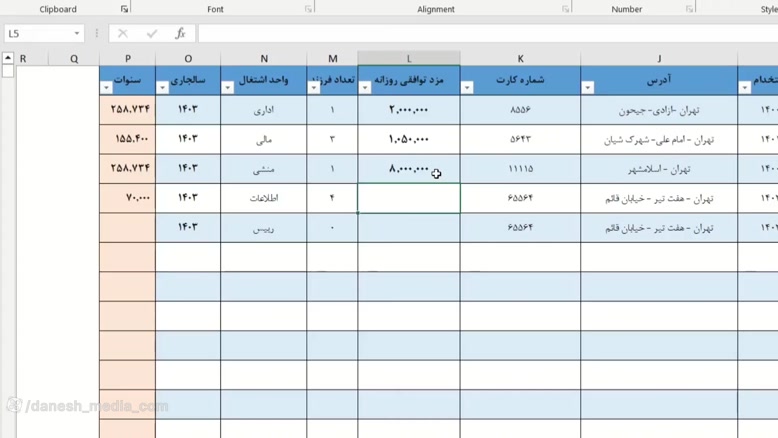
Task: Click the Cancel (X) formula bar icon
Action: point(123,33)
